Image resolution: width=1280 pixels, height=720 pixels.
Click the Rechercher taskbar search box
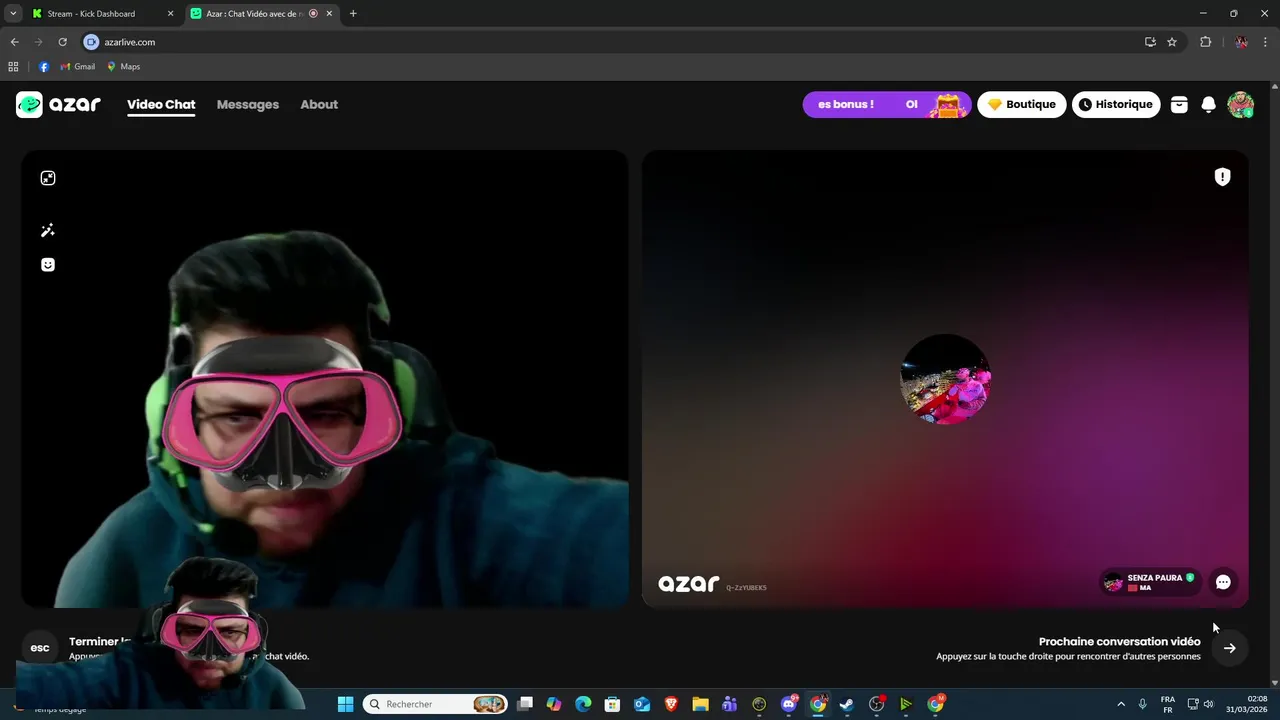(x=435, y=704)
